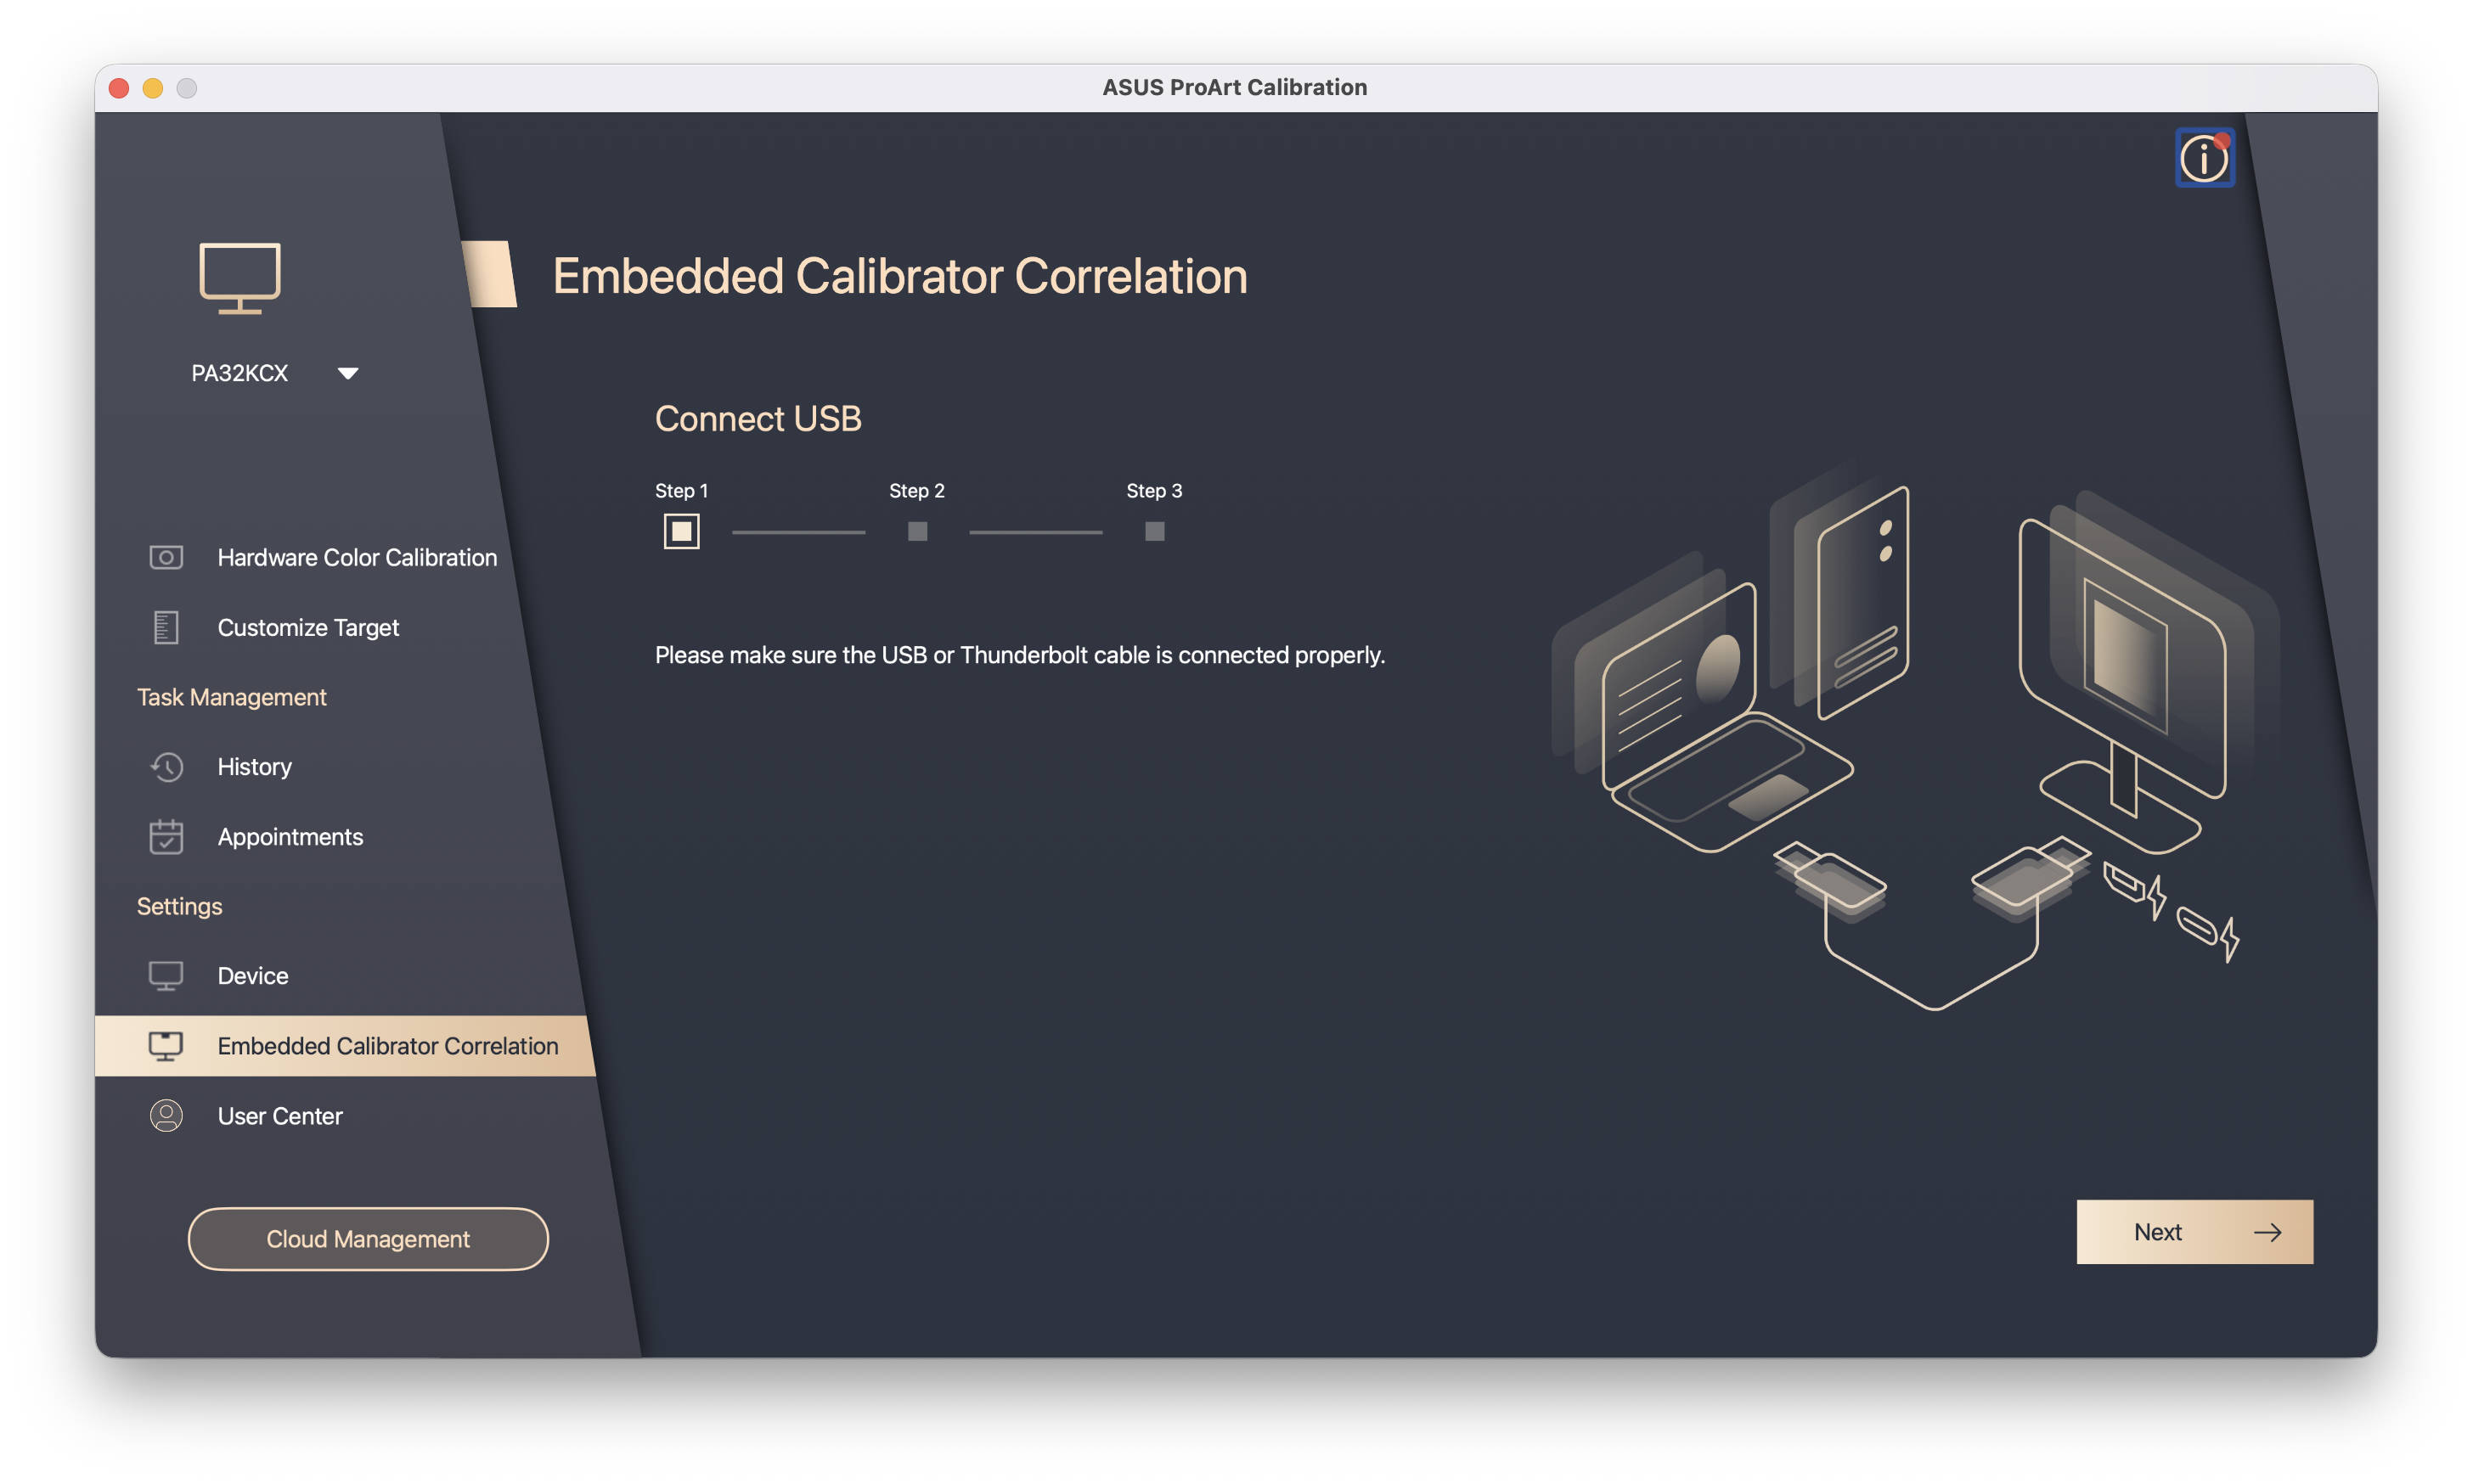Screen dimensions: 2473x1484
Task: Collapse the Task Management section
Action: point(231,697)
